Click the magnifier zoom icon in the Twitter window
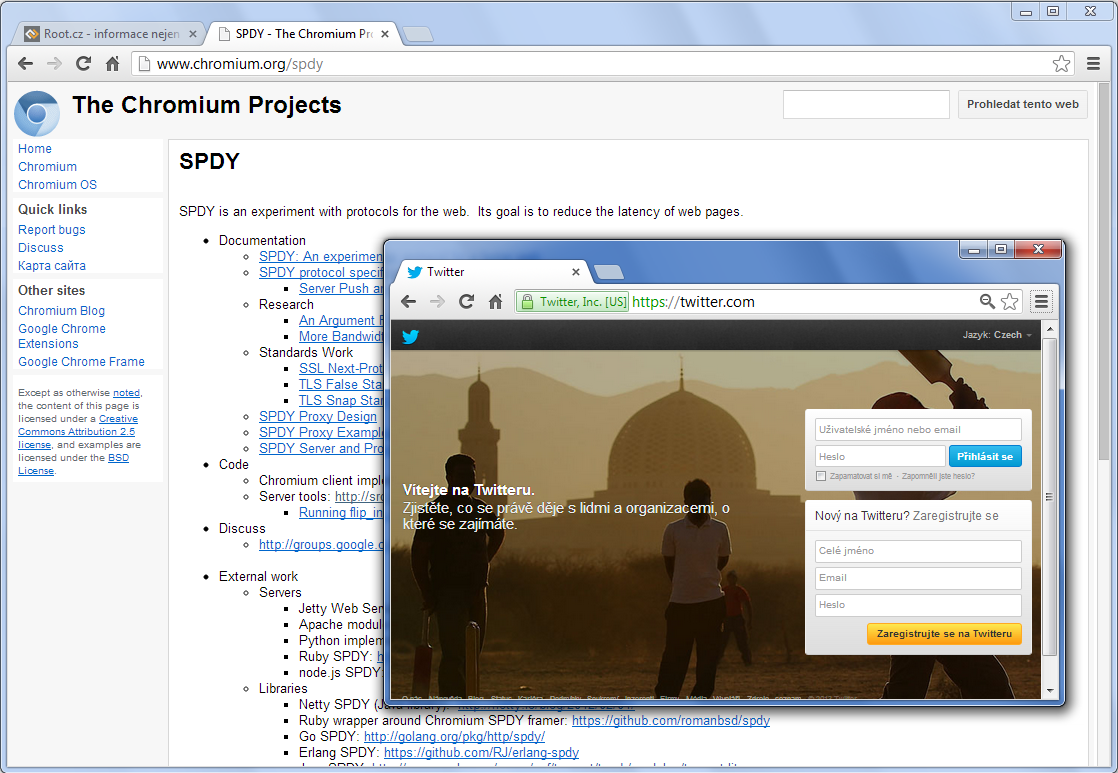 coord(988,301)
